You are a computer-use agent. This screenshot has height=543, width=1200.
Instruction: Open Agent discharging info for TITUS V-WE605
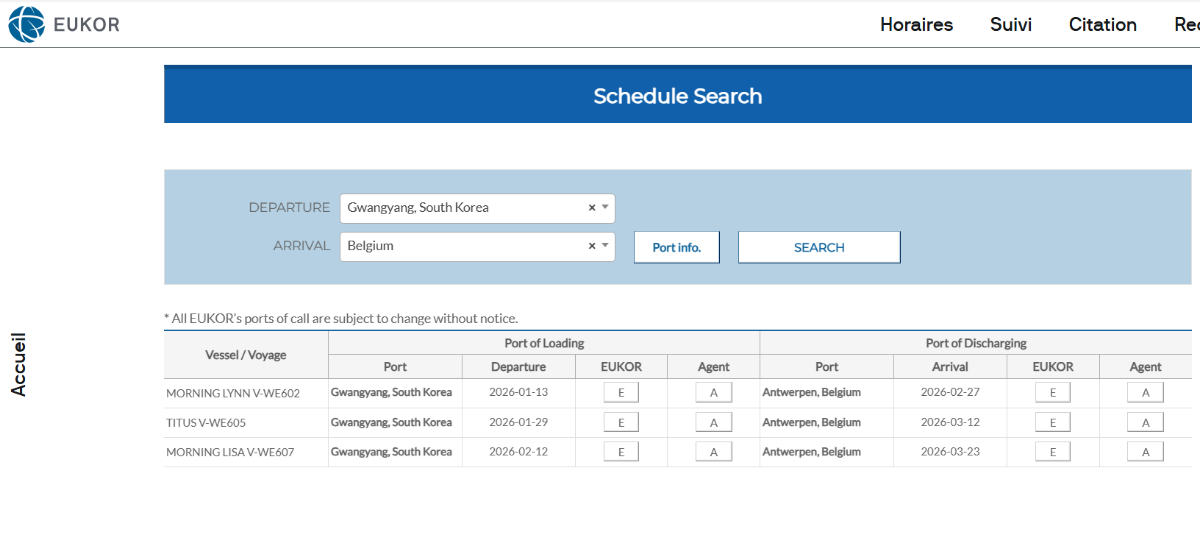(1145, 423)
